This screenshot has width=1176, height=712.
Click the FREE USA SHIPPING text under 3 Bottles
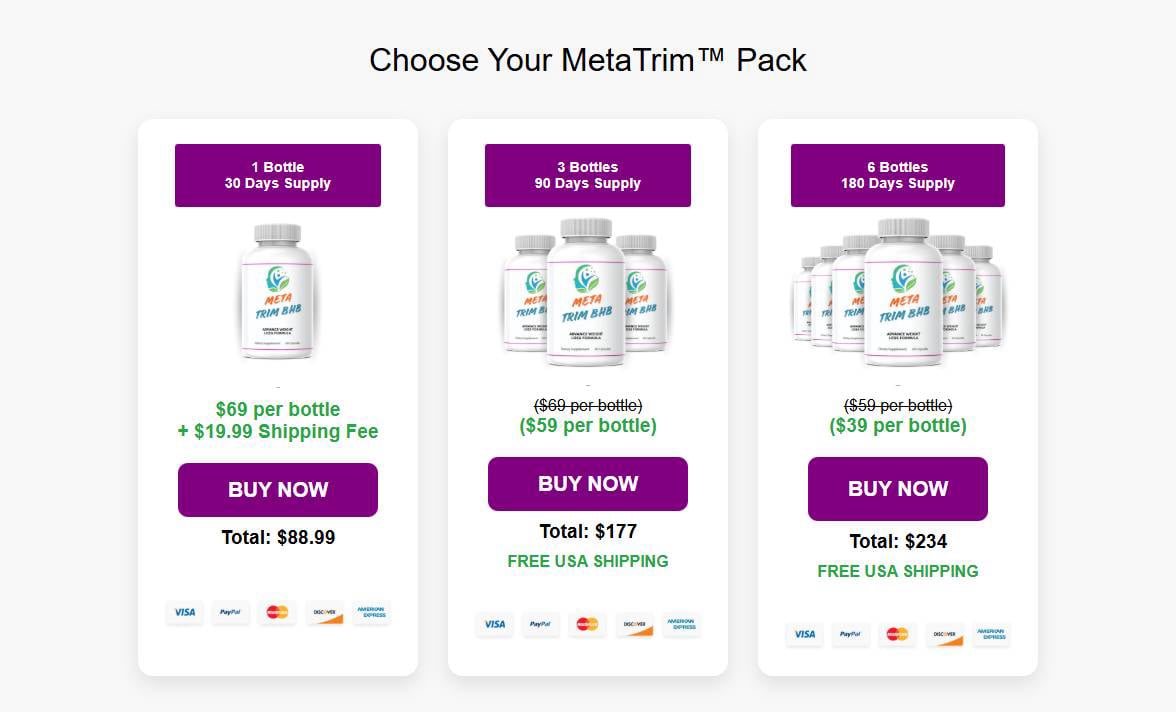pos(588,561)
